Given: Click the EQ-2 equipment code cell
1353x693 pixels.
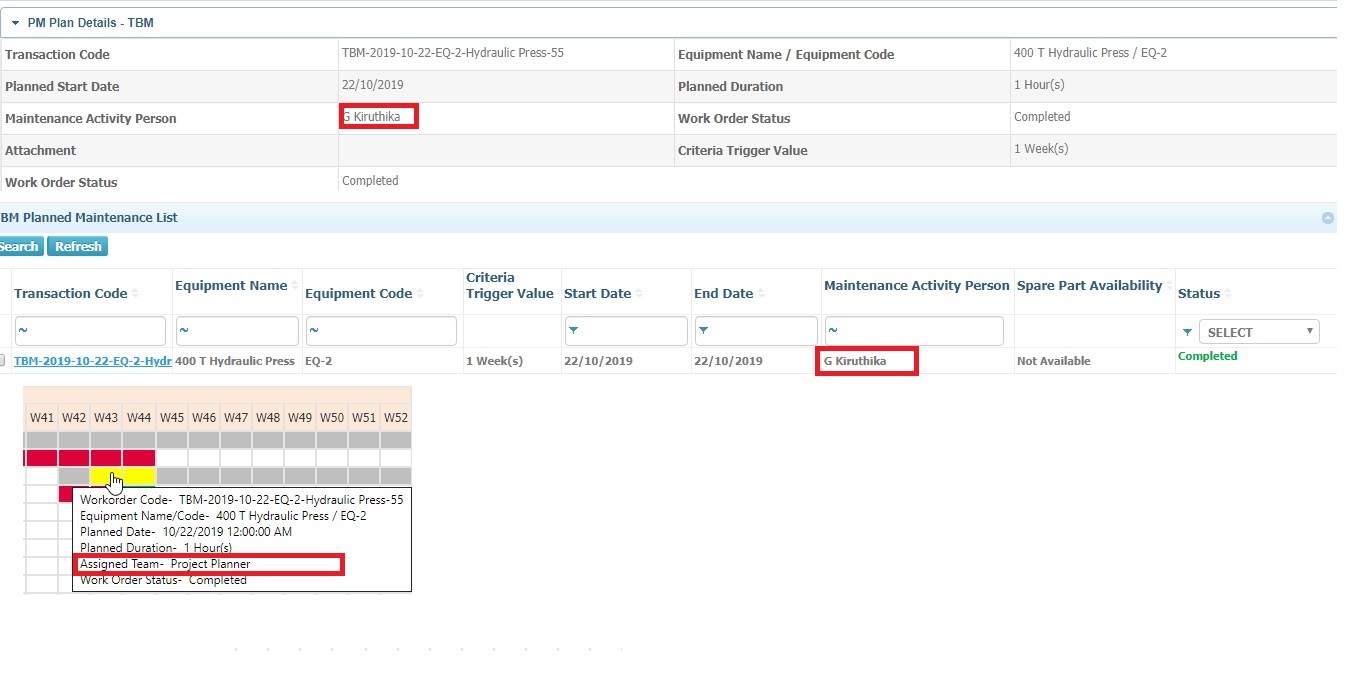Looking at the screenshot, I should click(x=319, y=361).
